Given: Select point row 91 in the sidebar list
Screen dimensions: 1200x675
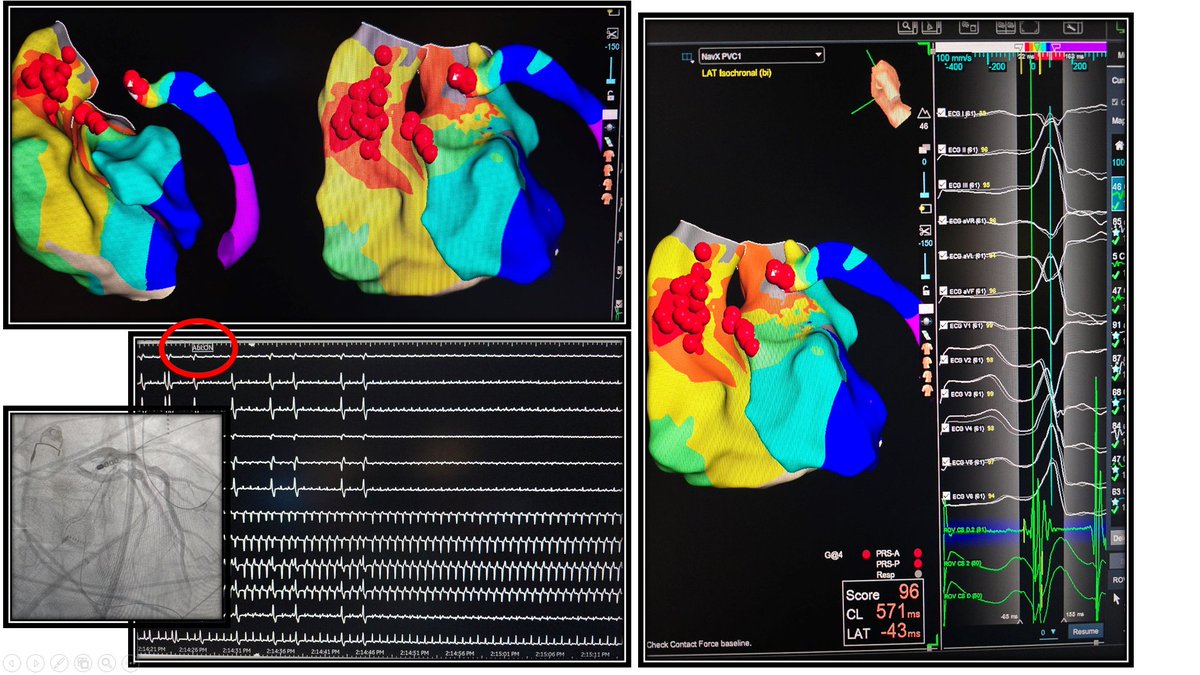Looking at the screenshot, I should pyautogui.click(x=1119, y=335).
